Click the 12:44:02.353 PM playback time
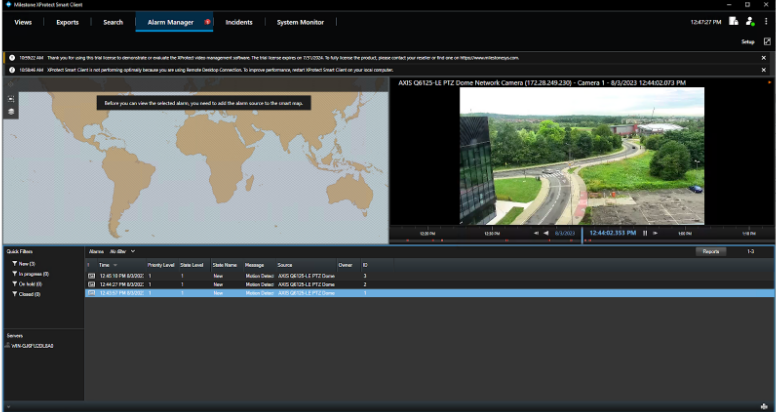776x412 pixels. point(612,233)
